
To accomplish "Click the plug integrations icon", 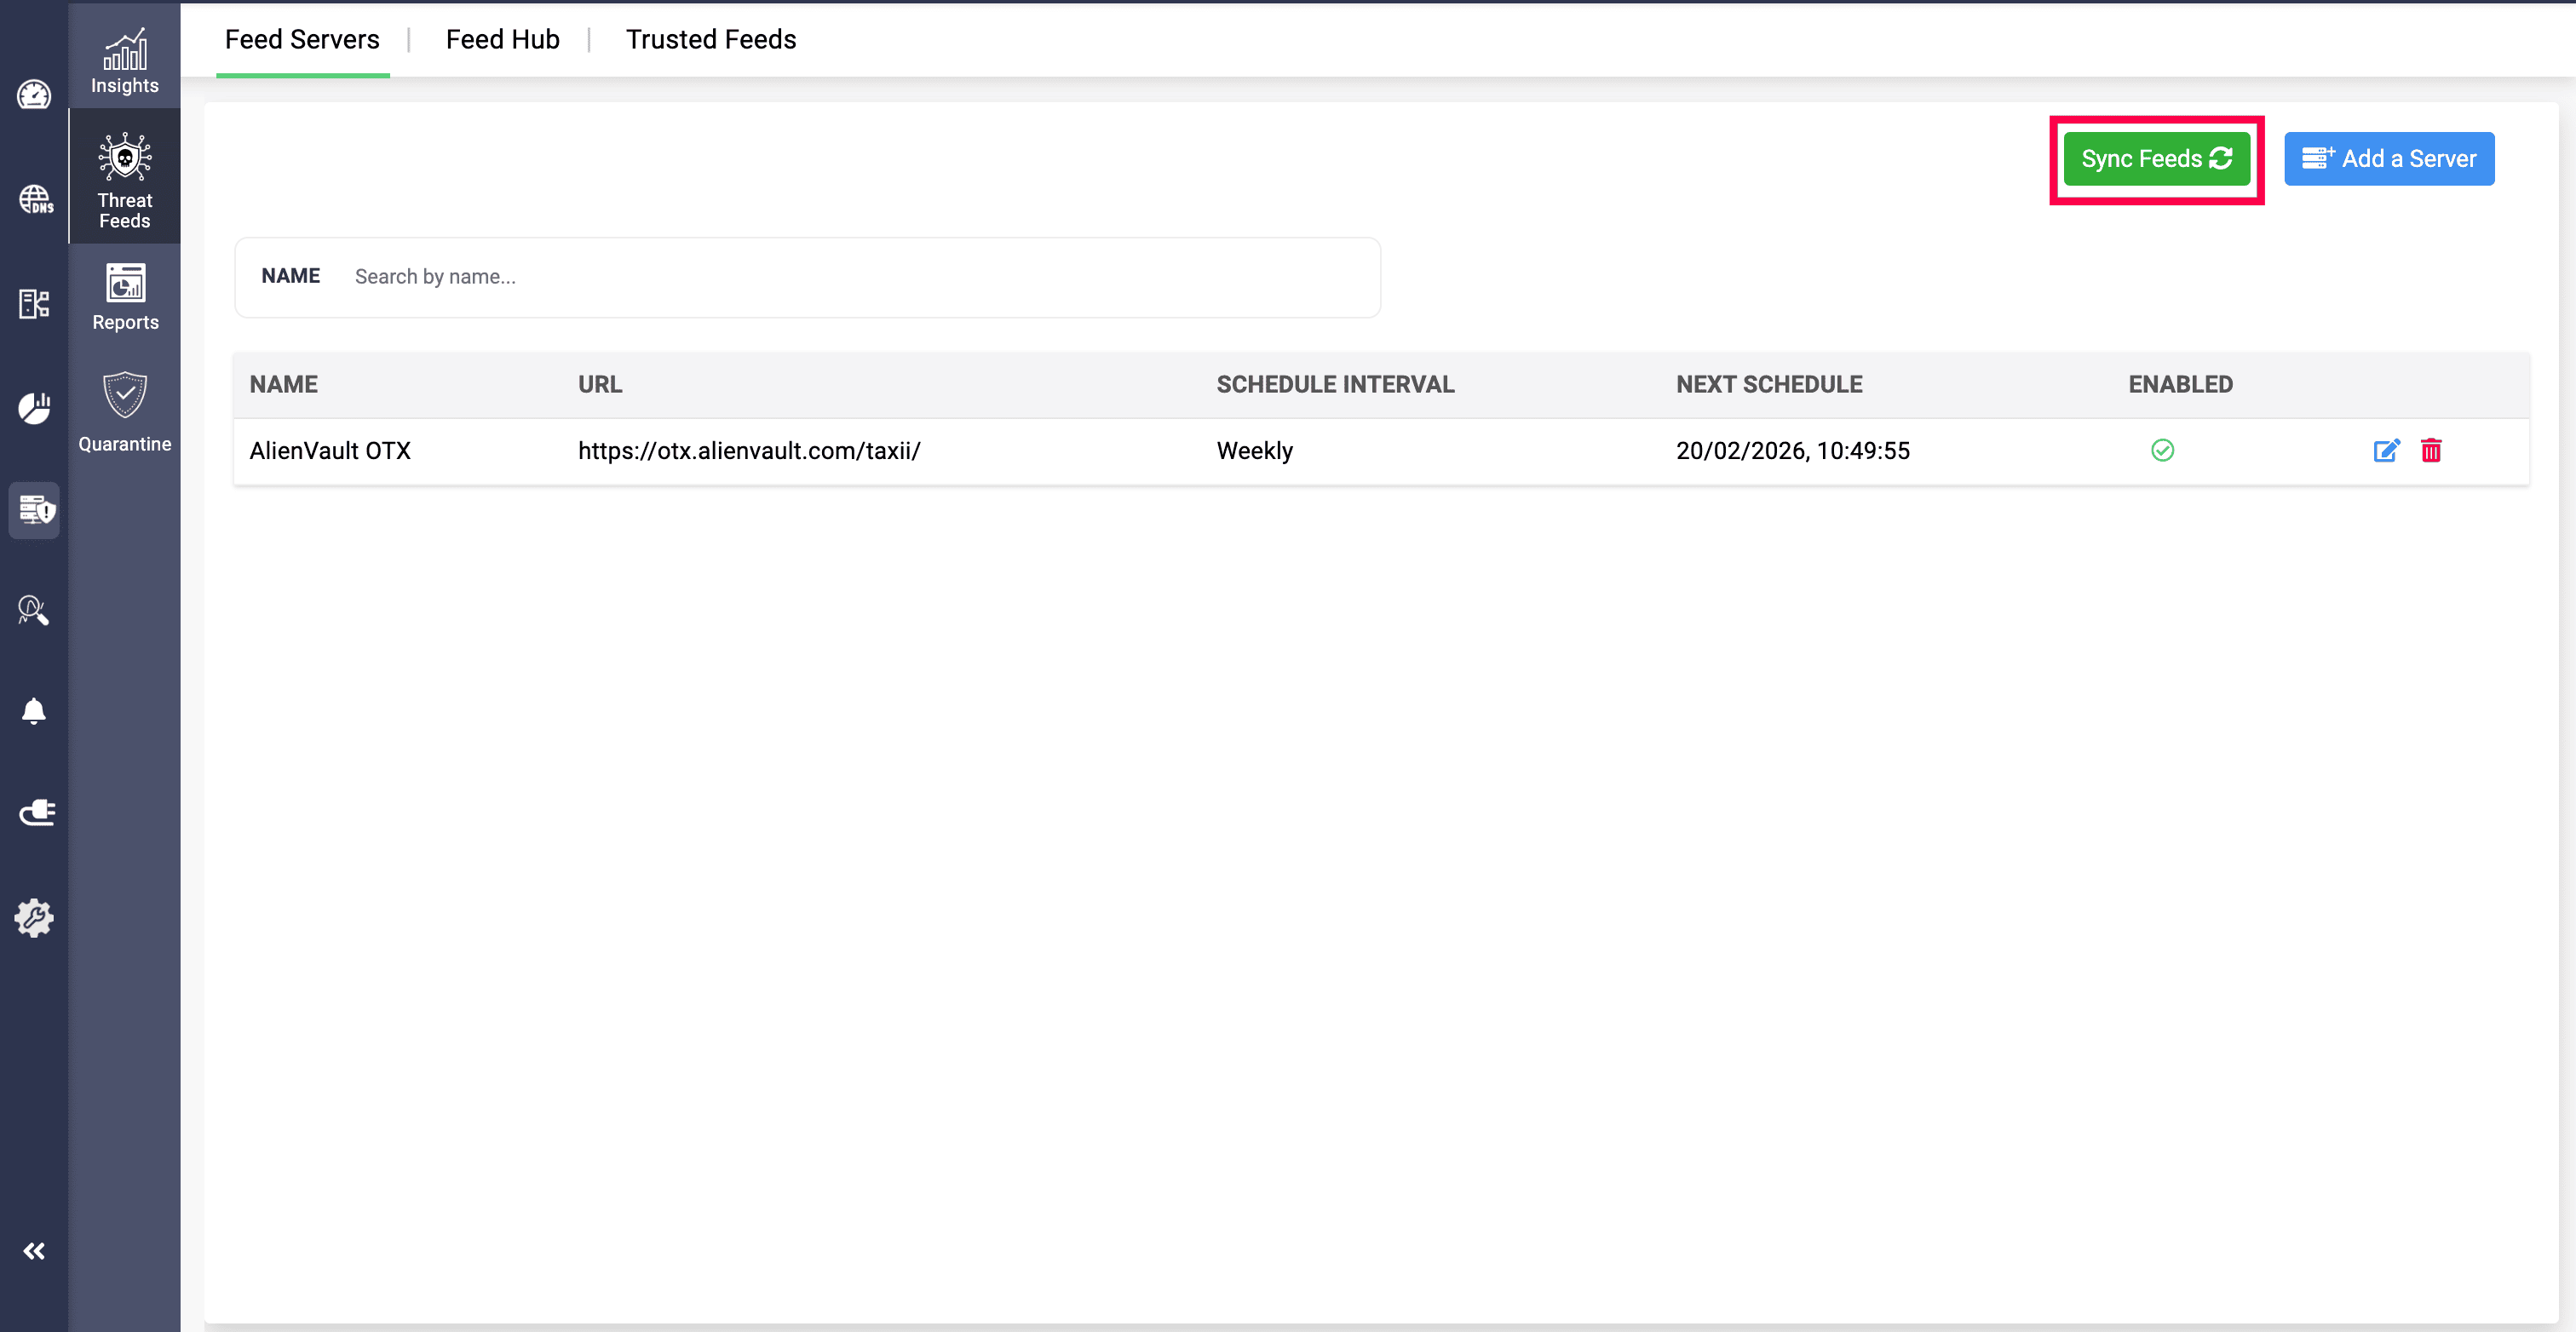I will [x=36, y=812].
